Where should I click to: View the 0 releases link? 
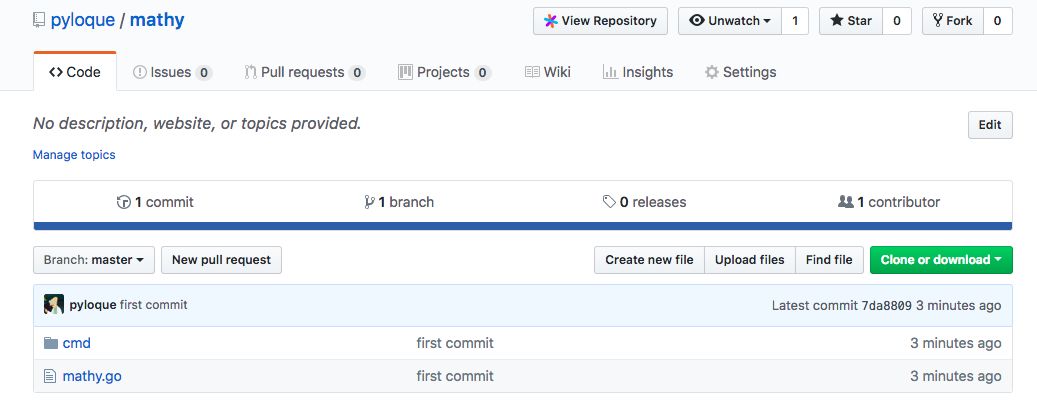point(645,202)
